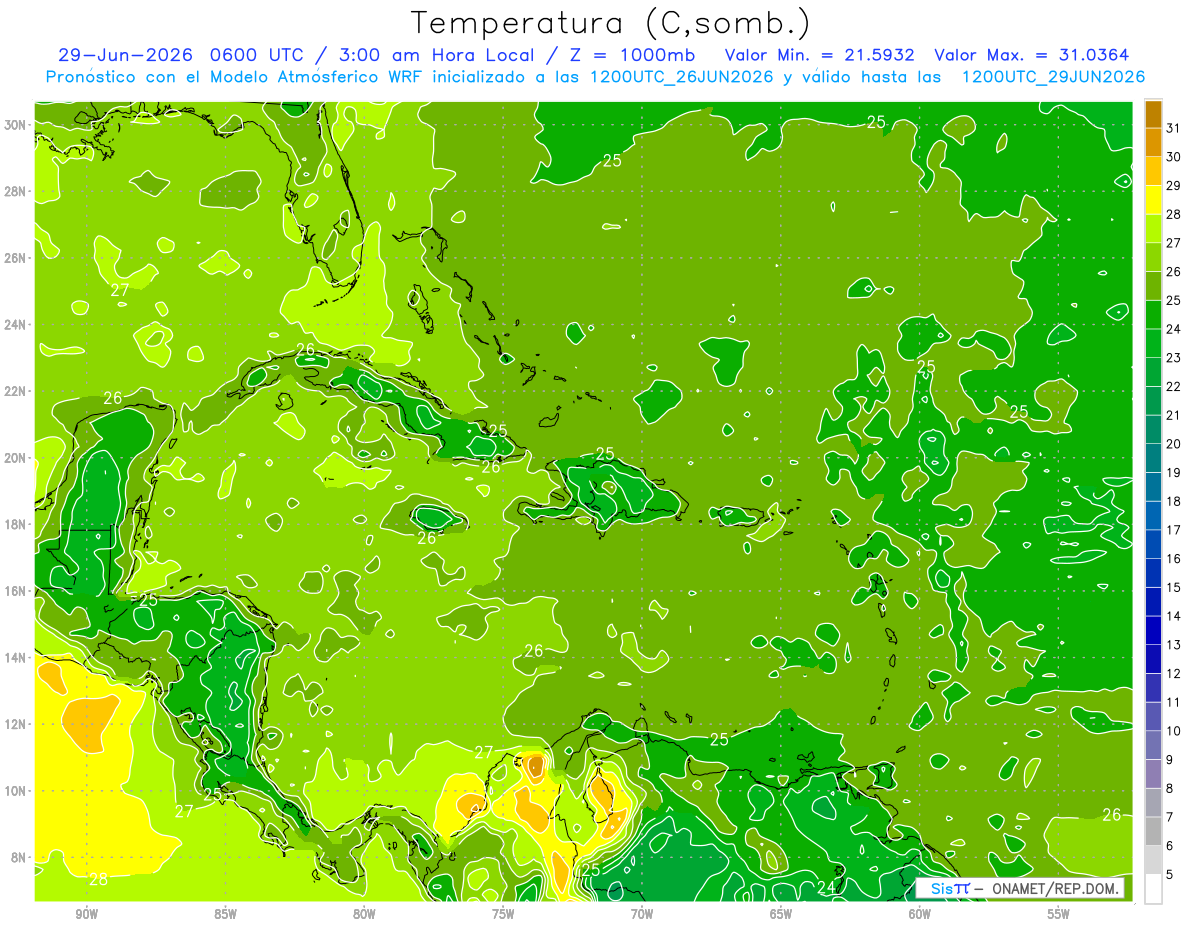This screenshot has width=1200, height=927.
Task: Click the '28' contour label on the map
Action: point(98,880)
